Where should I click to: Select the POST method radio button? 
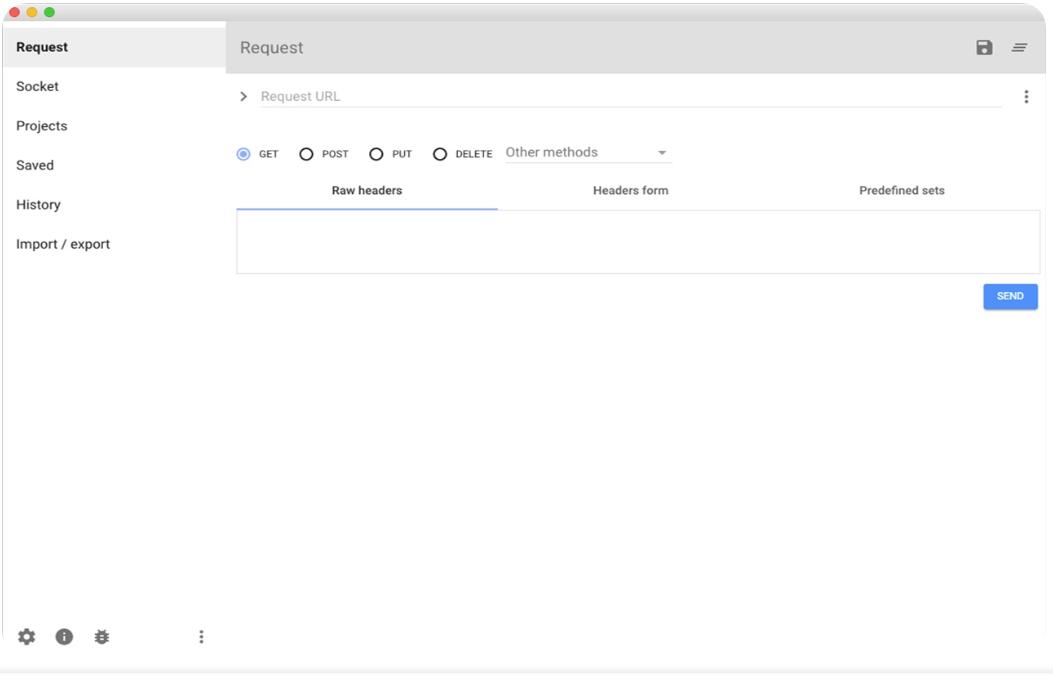[x=307, y=154]
